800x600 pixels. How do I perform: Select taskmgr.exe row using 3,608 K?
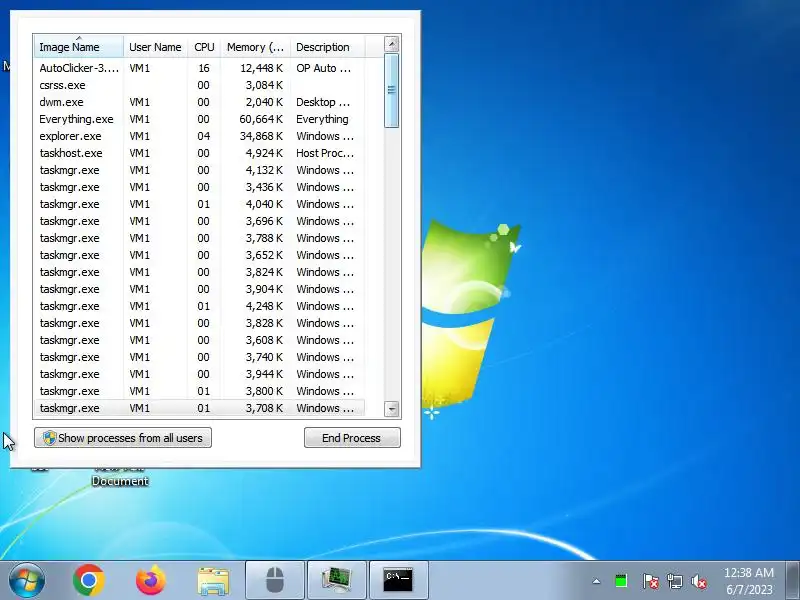pos(199,340)
